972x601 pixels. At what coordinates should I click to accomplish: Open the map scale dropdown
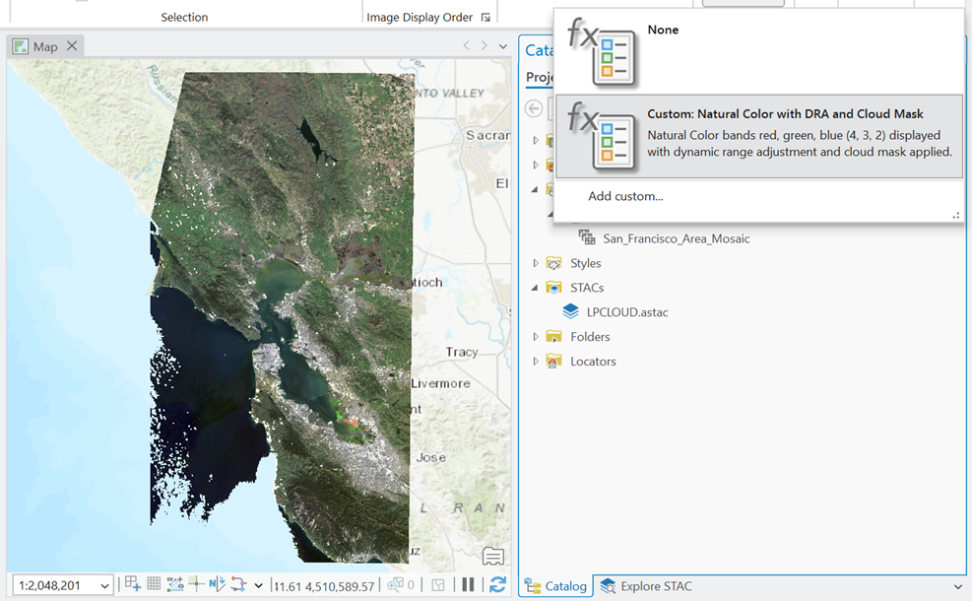[x=105, y=586]
